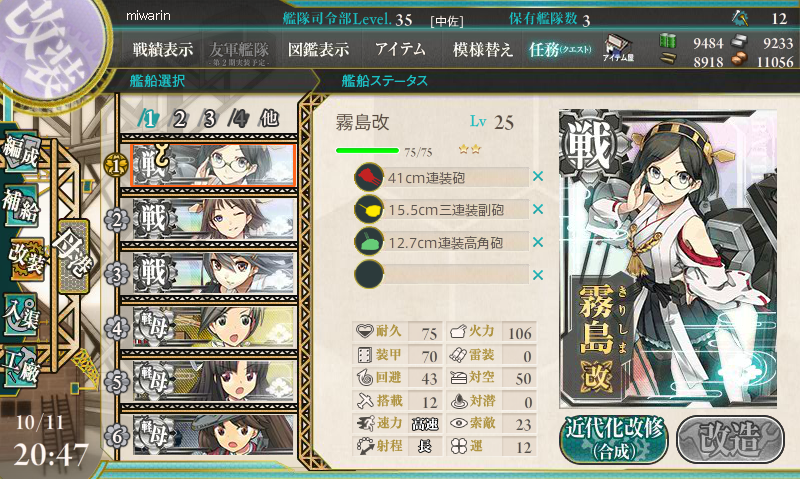Viewport: 800px width, 479px height.
Task: Open the 任務 quest menu
Action: (x=560, y=49)
